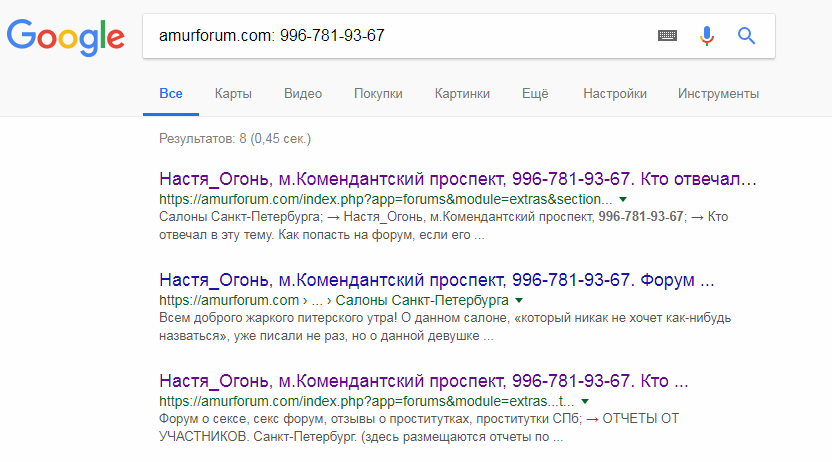Click the blue search magnifier icon

746,36
